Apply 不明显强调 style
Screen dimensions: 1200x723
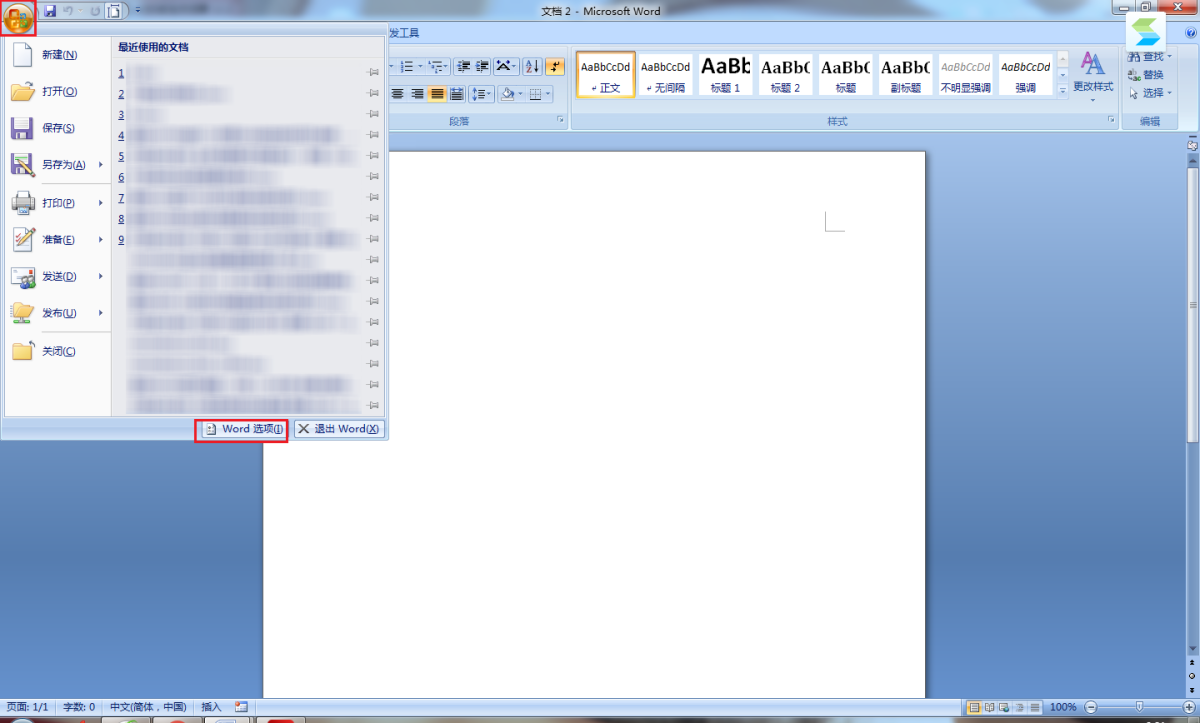pyautogui.click(x=966, y=75)
